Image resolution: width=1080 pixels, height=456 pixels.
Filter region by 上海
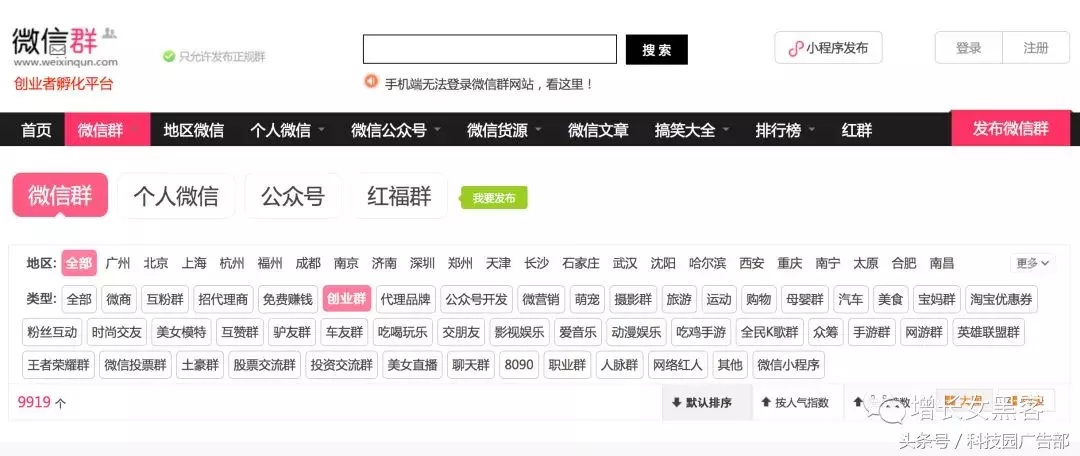(x=194, y=263)
